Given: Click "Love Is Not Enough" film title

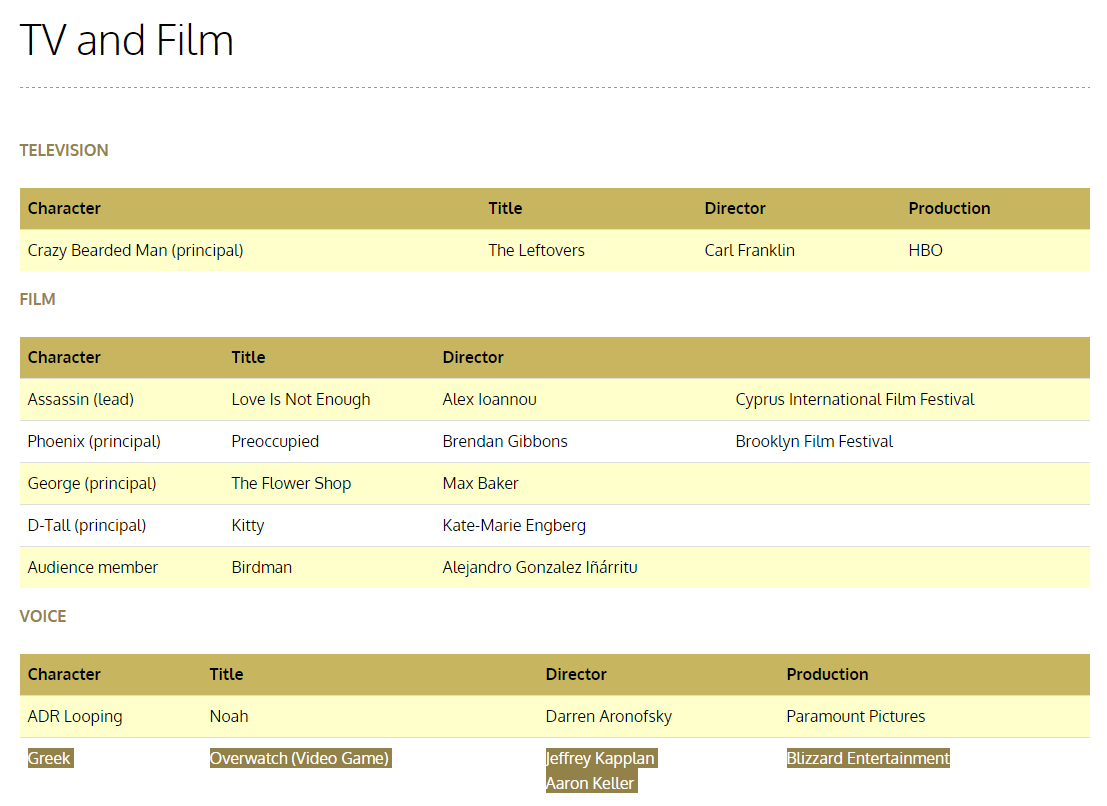Looking at the screenshot, I should (x=301, y=399).
